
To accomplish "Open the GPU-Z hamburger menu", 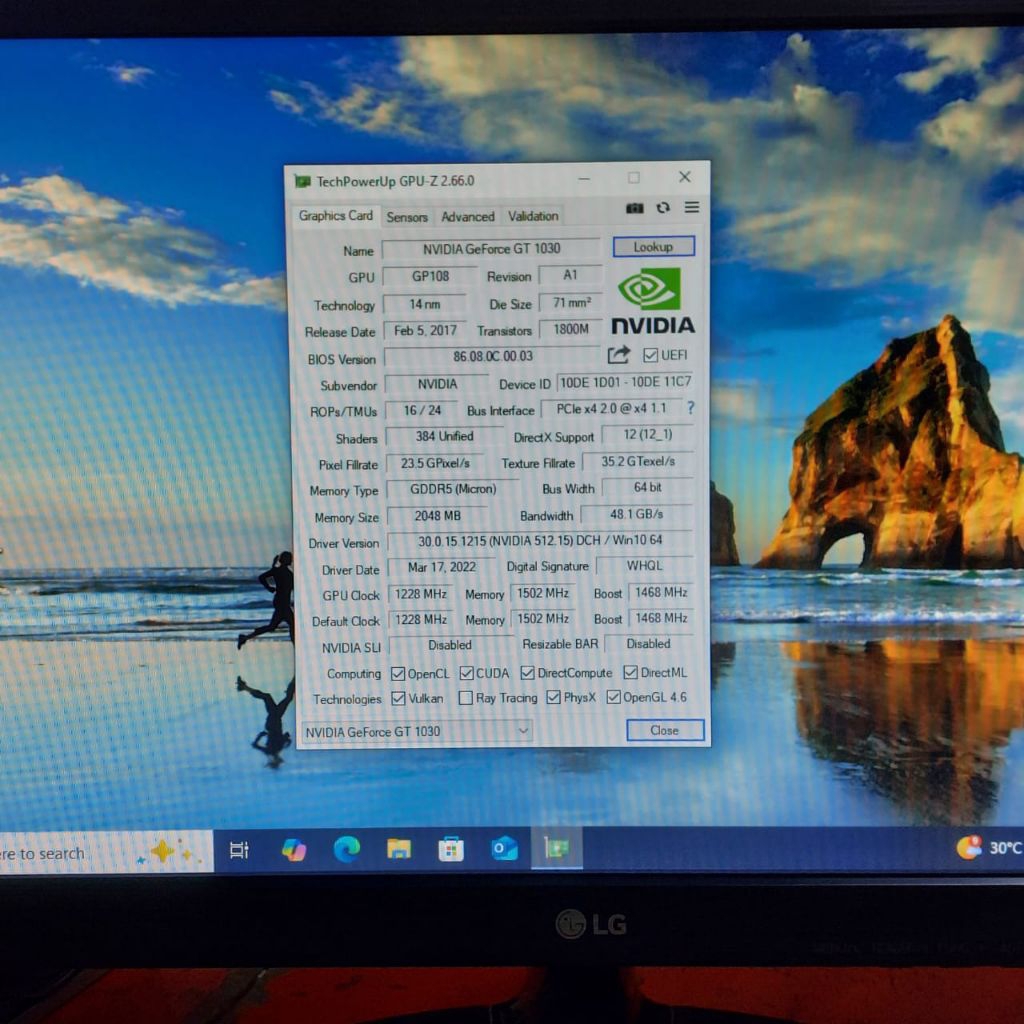I will coord(692,207).
